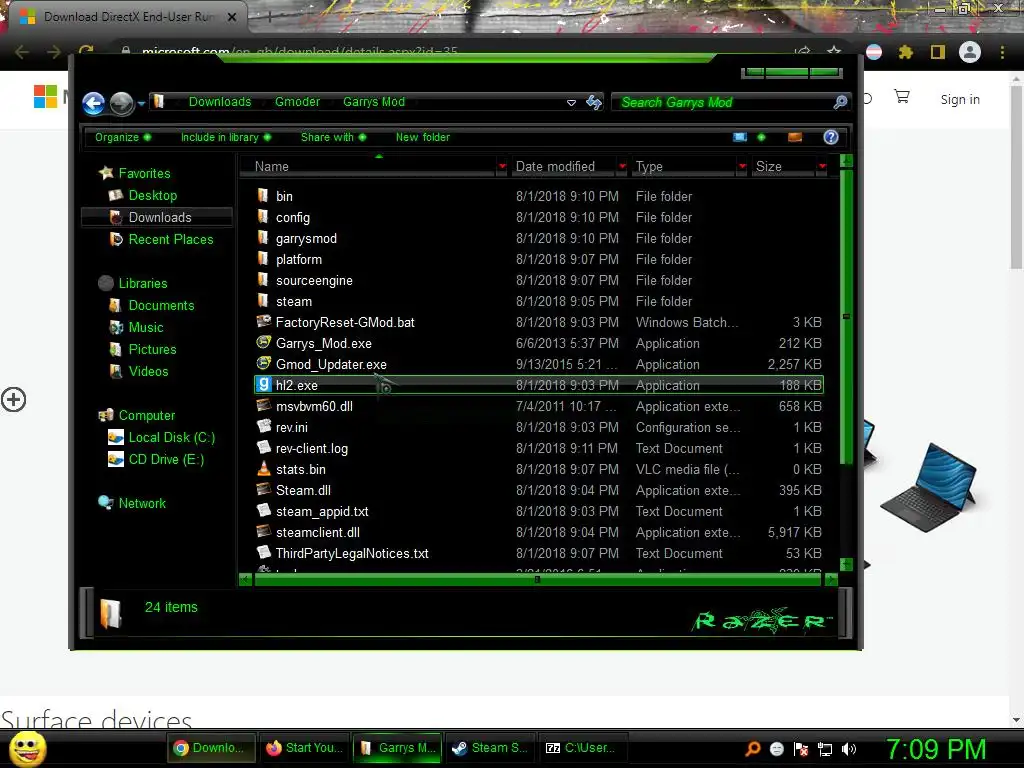Open the Share with dropdown
The image size is (1024, 768).
pos(334,137)
